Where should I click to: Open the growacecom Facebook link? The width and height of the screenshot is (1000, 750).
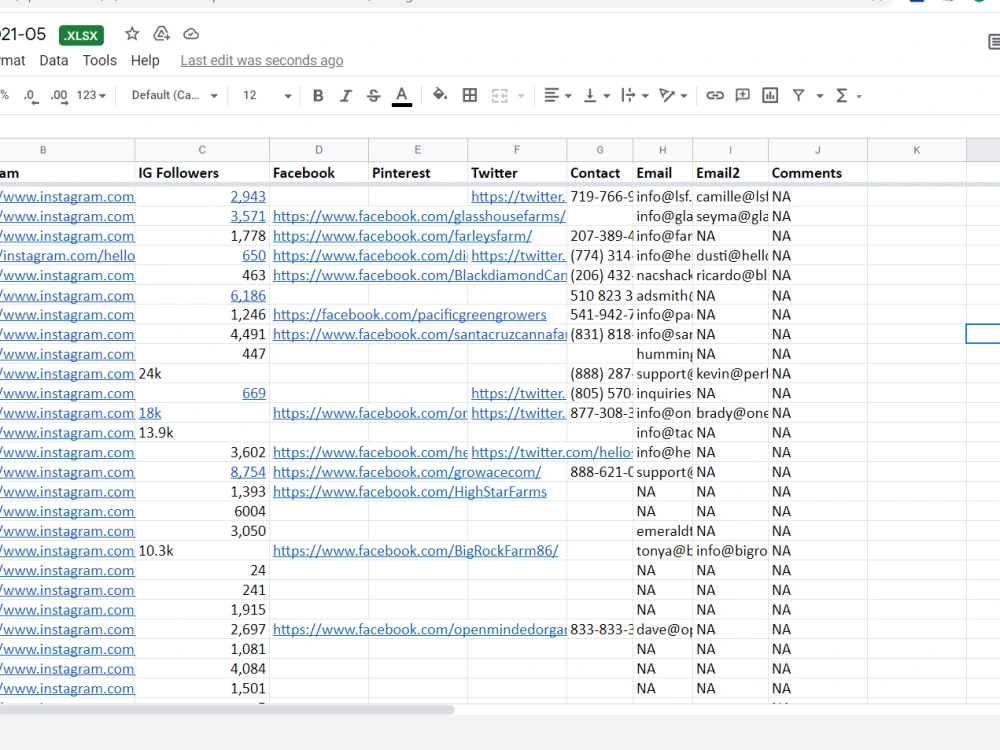tap(407, 472)
